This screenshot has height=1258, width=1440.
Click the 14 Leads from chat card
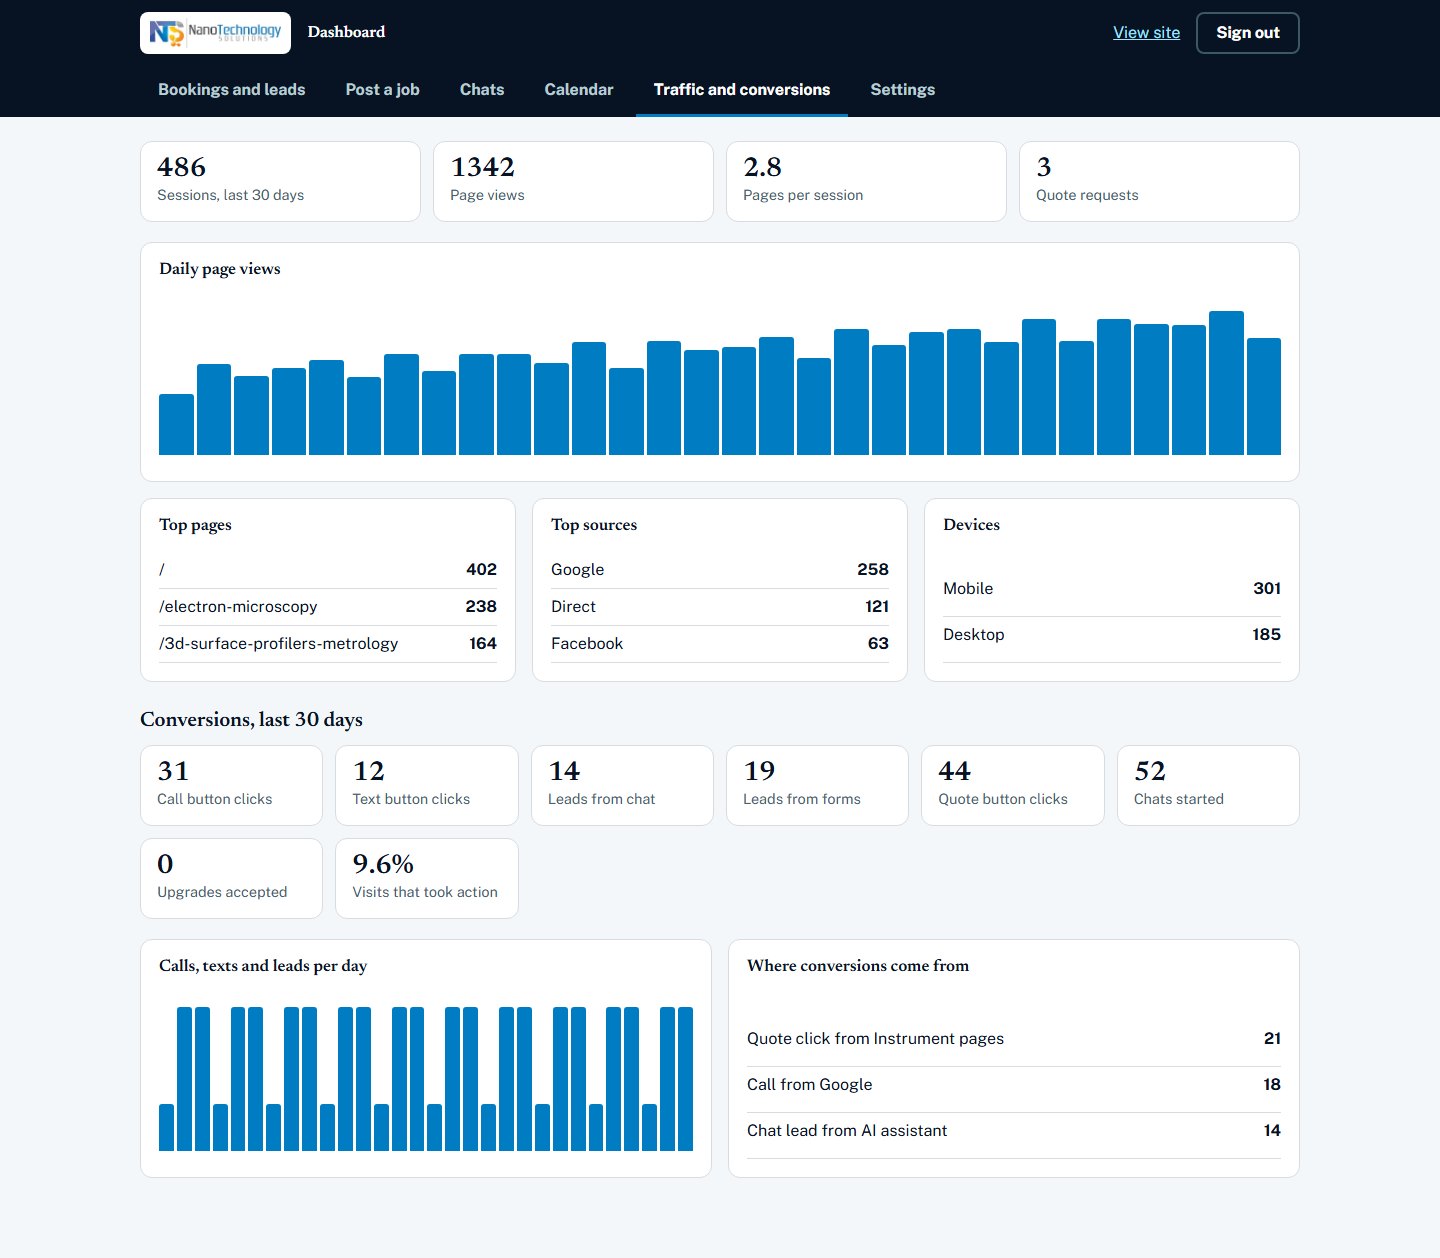click(622, 785)
